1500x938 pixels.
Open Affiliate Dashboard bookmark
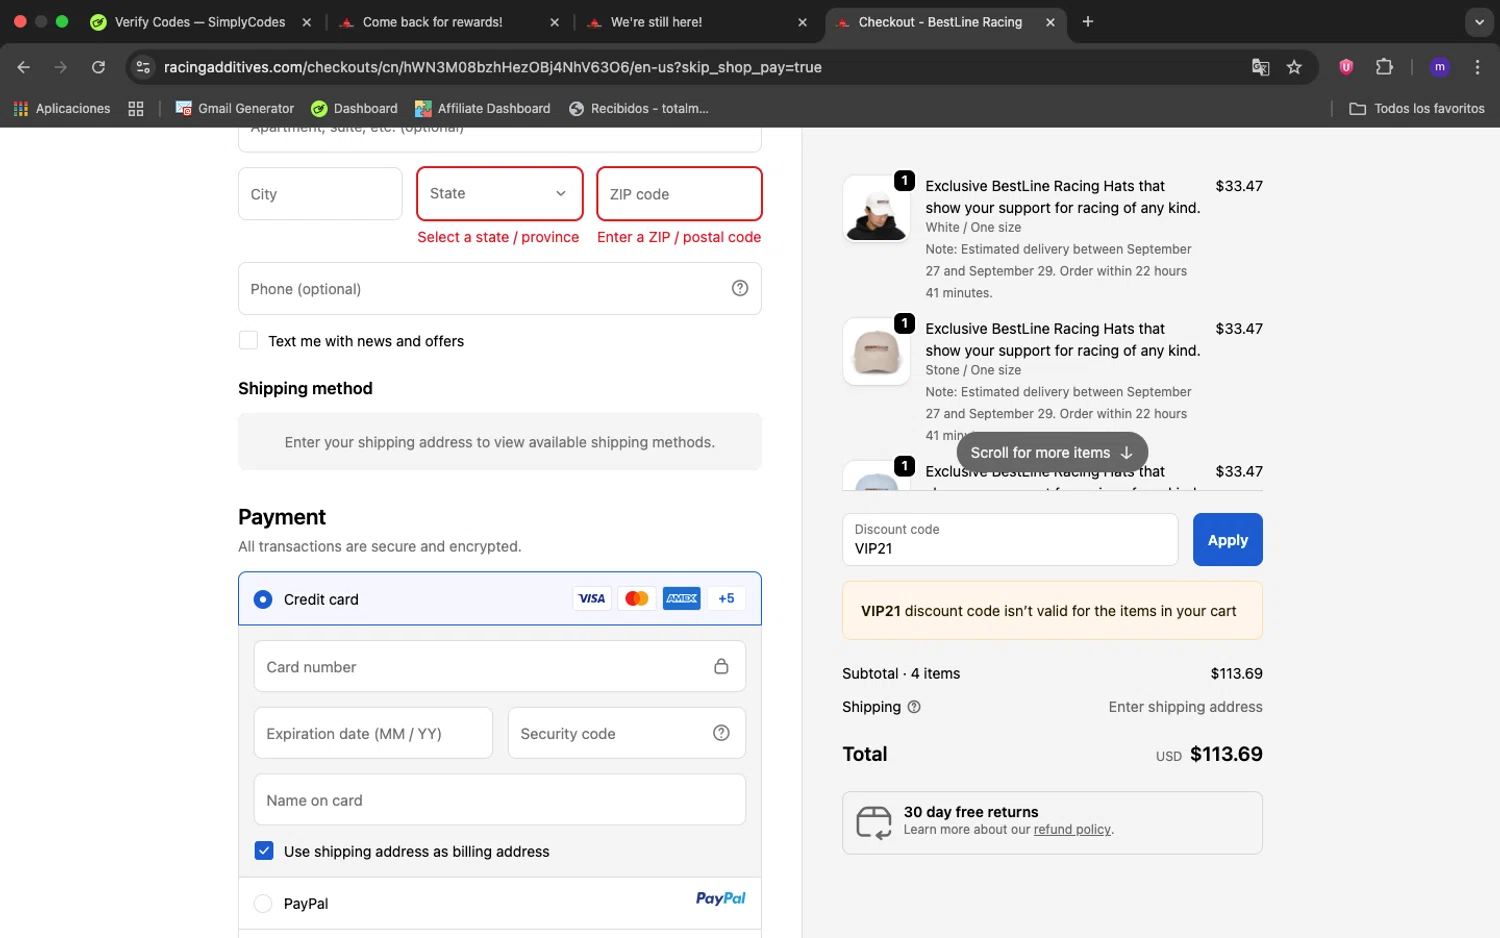pos(483,108)
